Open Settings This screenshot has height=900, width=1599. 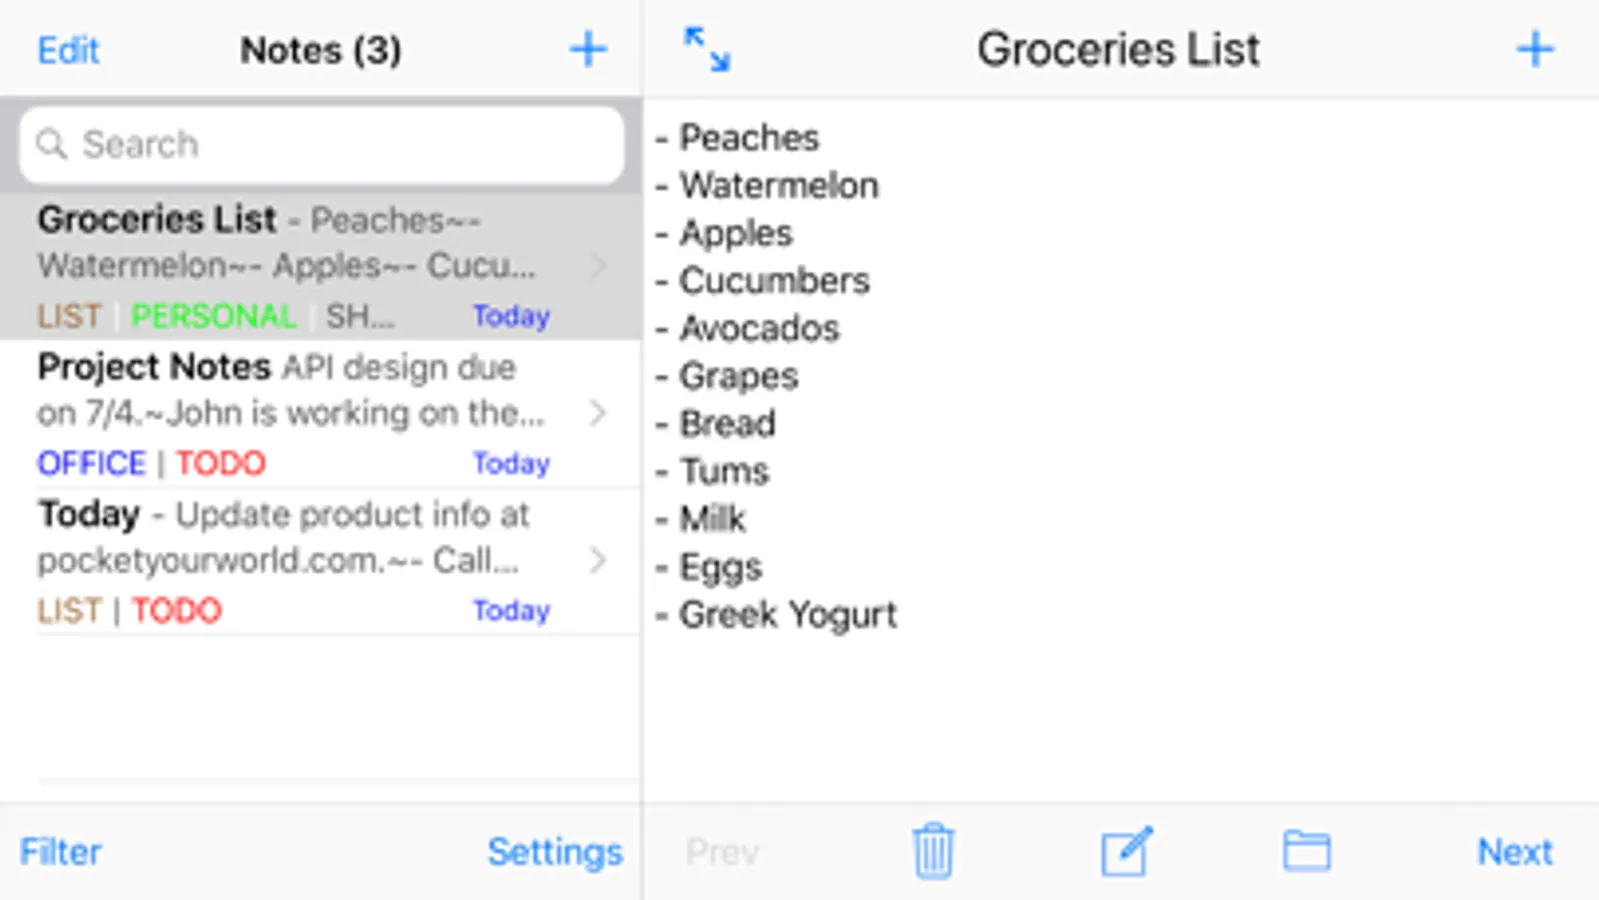[x=555, y=852]
